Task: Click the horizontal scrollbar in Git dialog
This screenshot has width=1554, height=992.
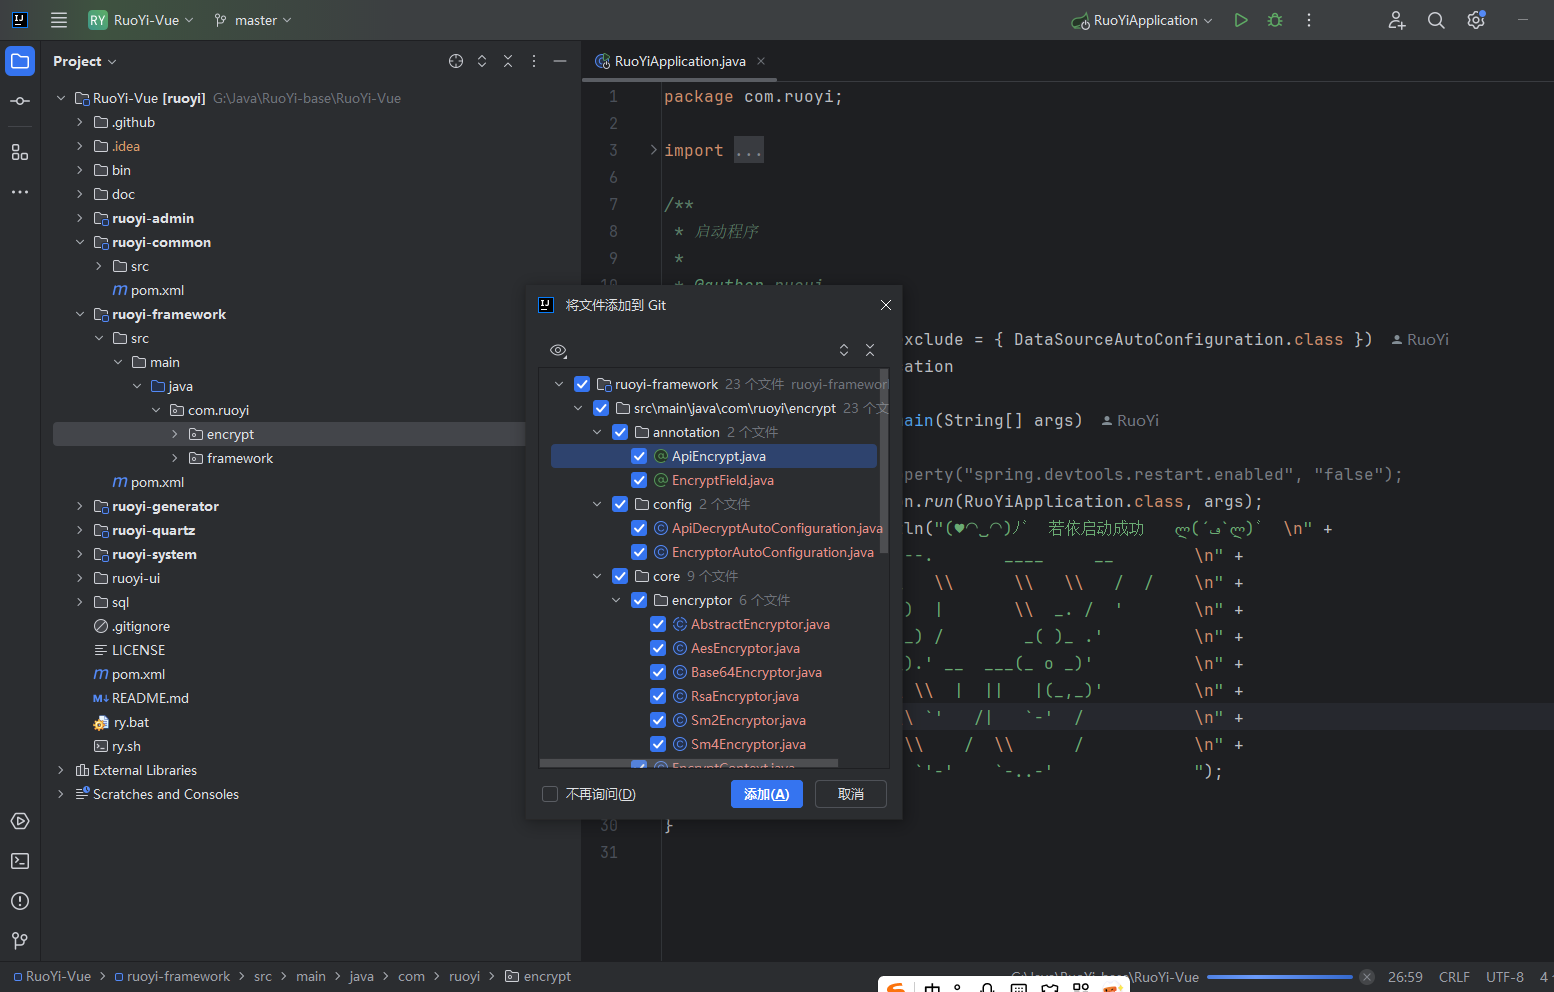Action: click(x=689, y=763)
